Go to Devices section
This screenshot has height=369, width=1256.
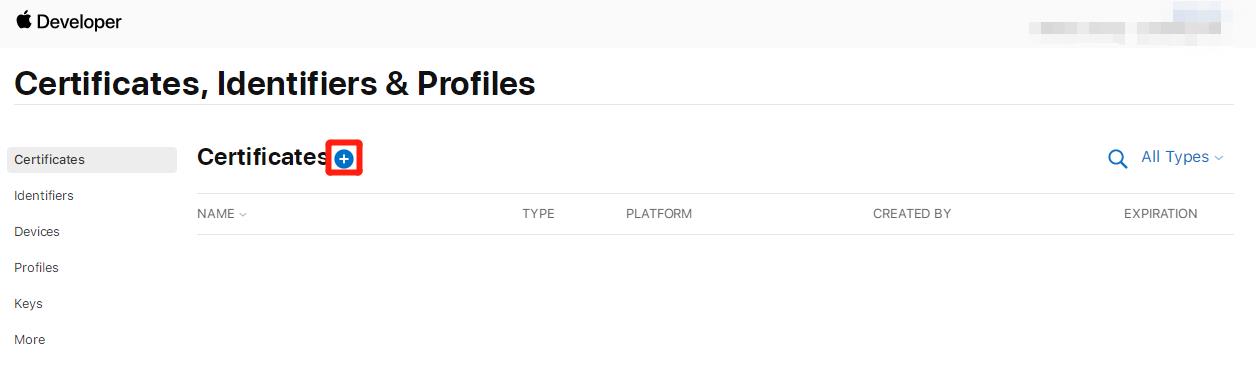[x=37, y=232]
